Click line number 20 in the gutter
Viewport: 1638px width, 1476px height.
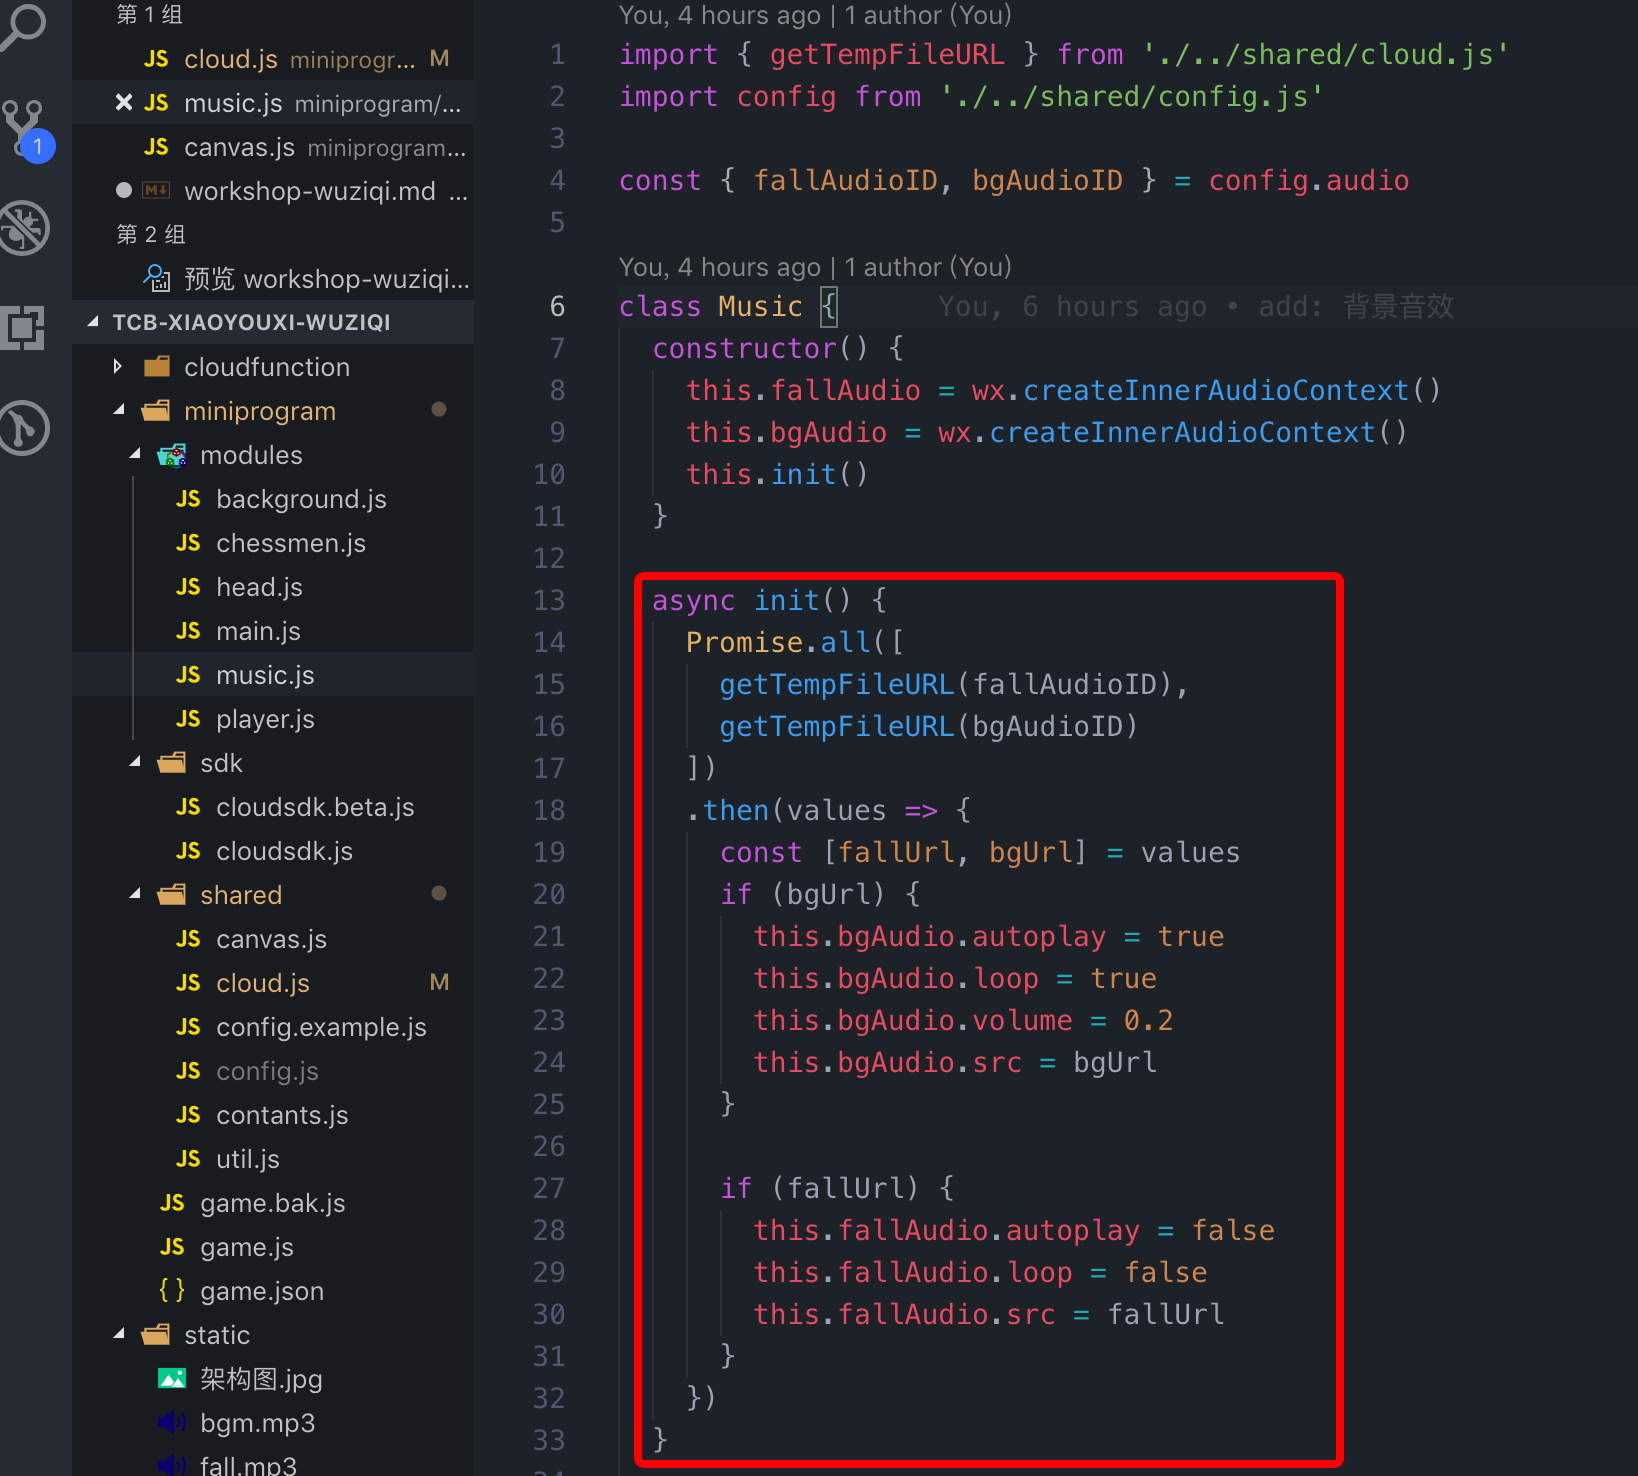tap(549, 894)
